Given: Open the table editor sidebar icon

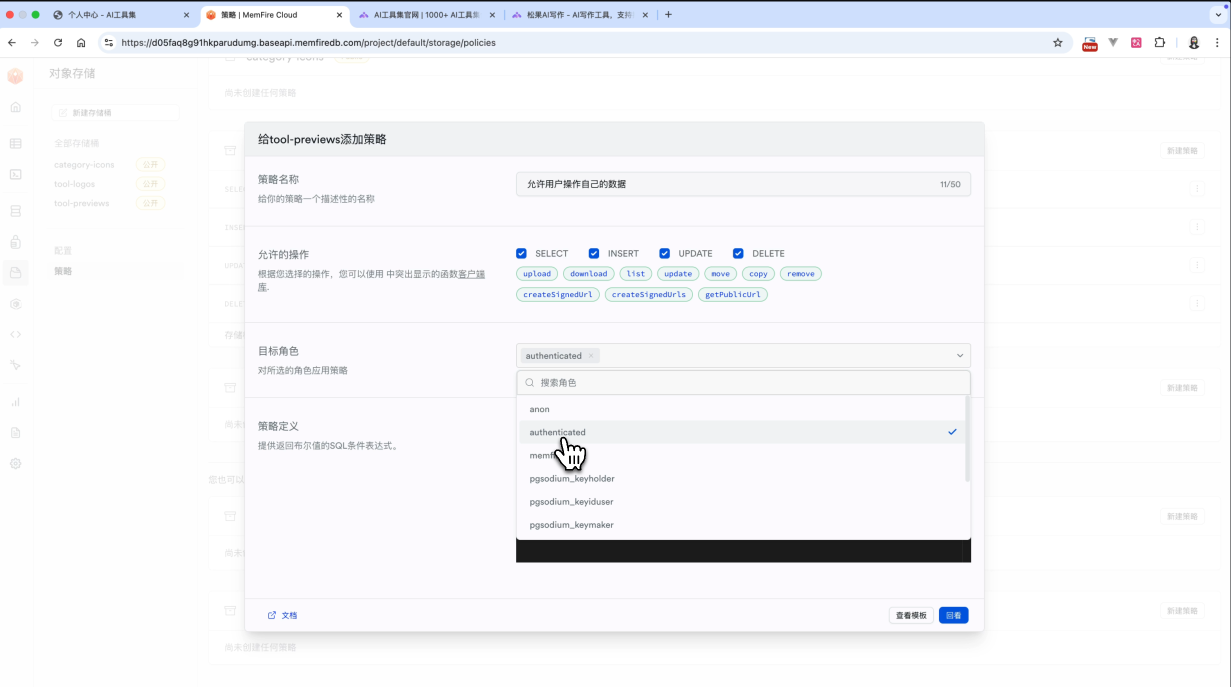Looking at the screenshot, I should click(15, 143).
